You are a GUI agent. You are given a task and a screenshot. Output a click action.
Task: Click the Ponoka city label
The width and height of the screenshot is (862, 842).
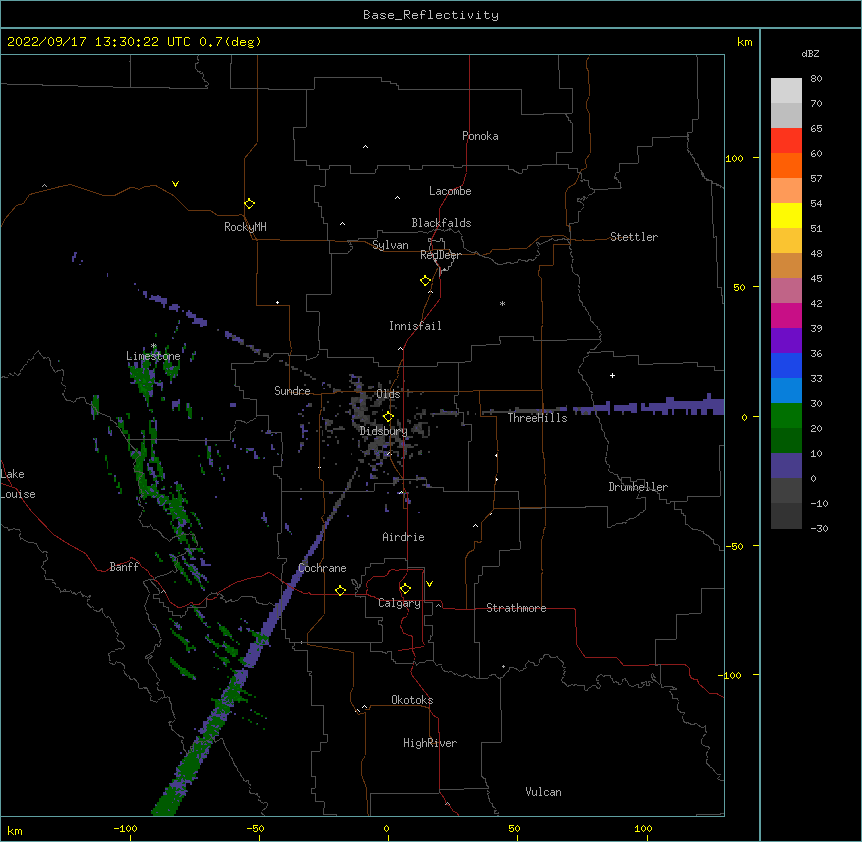(x=480, y=136)
